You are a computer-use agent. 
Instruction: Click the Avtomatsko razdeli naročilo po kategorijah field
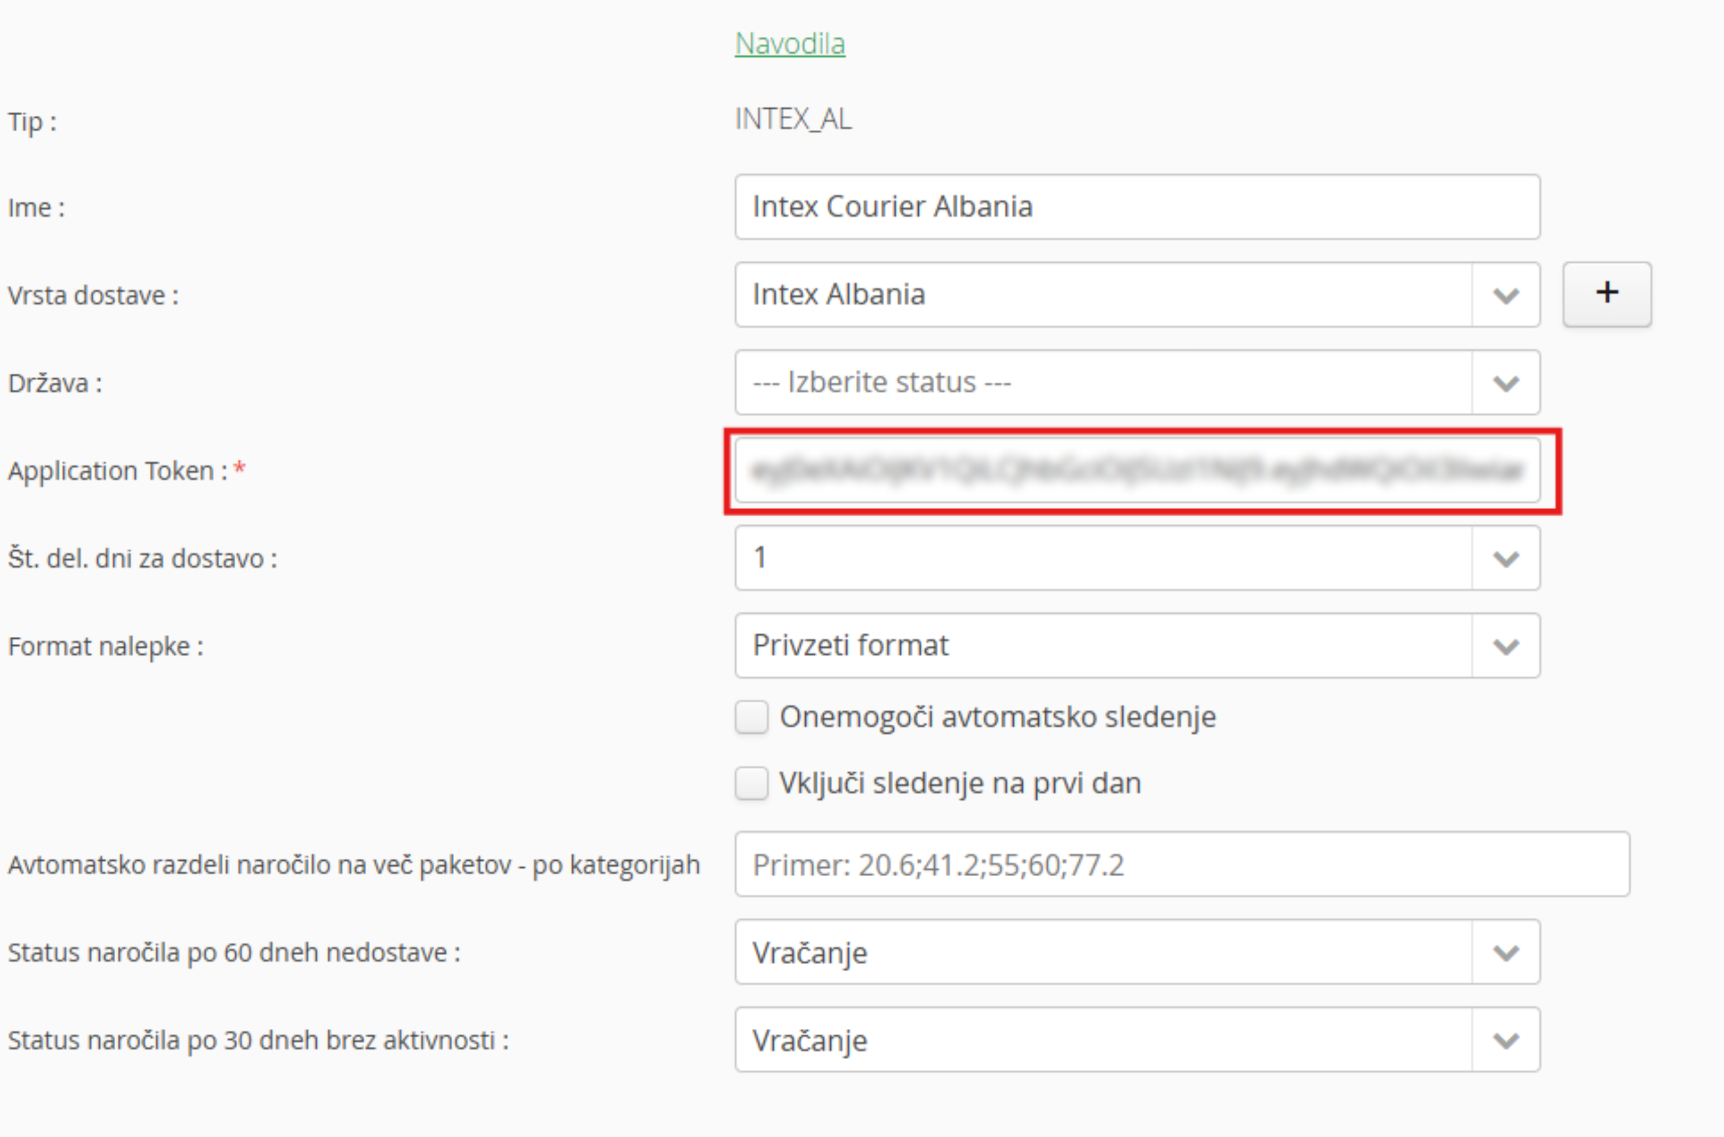(1182, 864)
